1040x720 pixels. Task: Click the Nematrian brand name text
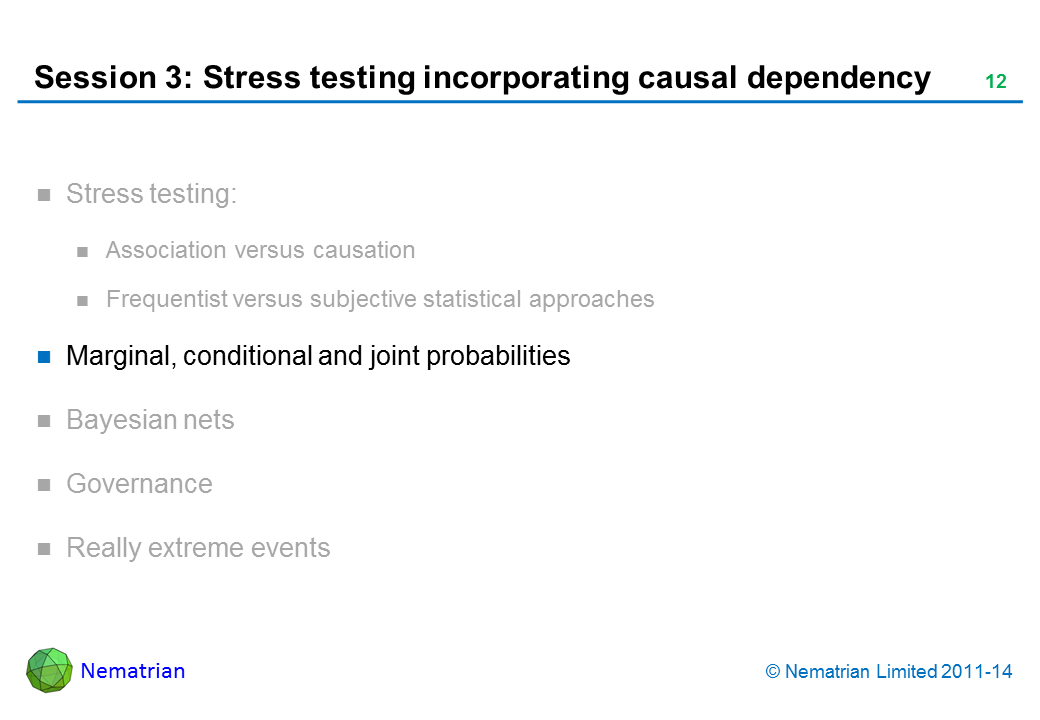click(133, 671)
